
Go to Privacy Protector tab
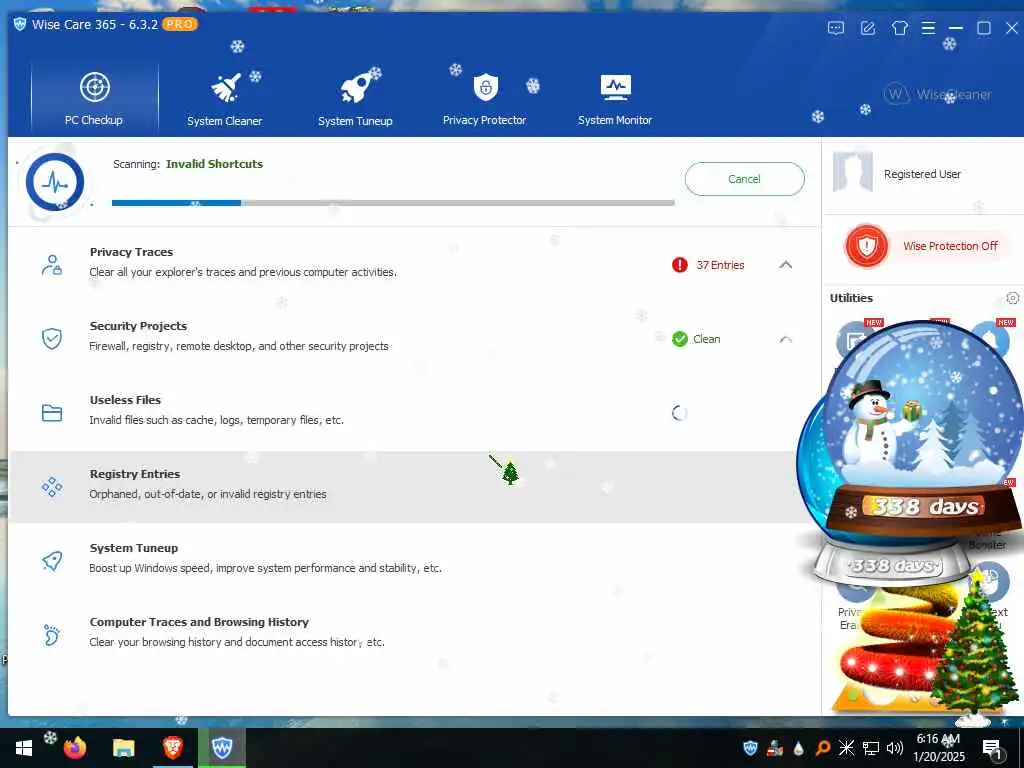(485, 98)
